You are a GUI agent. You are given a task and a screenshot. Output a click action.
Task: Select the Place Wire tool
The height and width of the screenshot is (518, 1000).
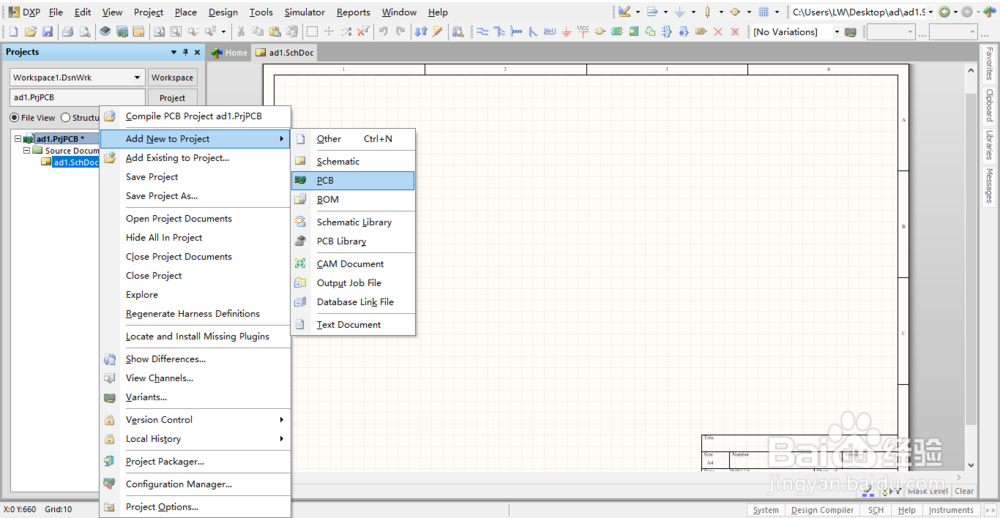(x=483, y=31)
